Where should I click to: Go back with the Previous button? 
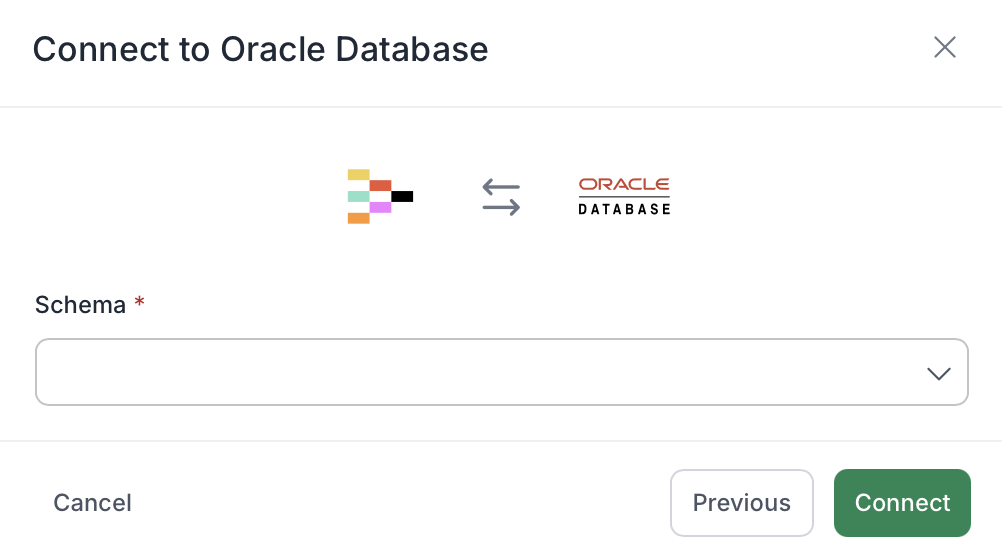(742, 503)
